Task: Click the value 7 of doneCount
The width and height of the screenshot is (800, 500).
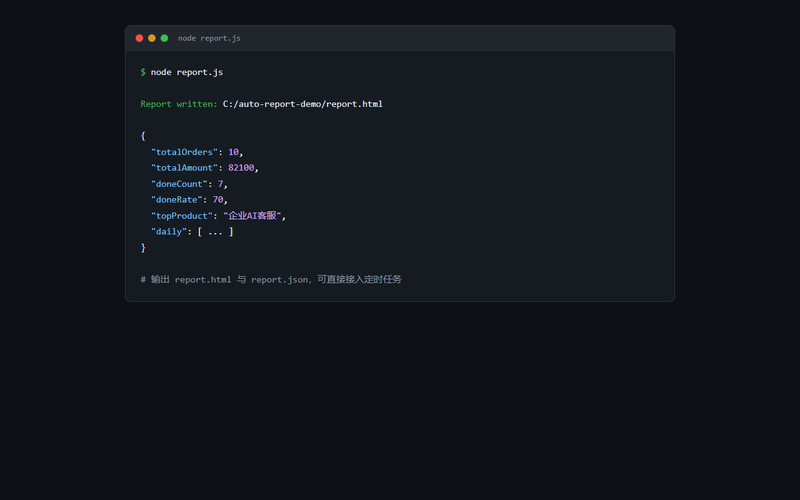Action: tap(220, 184)
